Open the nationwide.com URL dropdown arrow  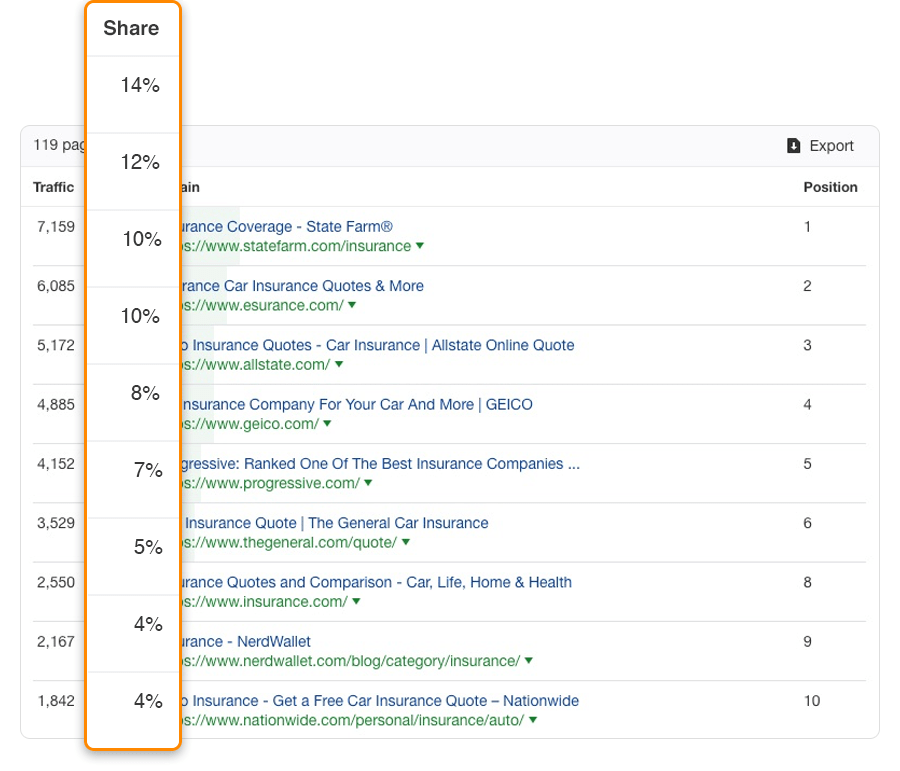pyautogui.click(x=533, y=720)
